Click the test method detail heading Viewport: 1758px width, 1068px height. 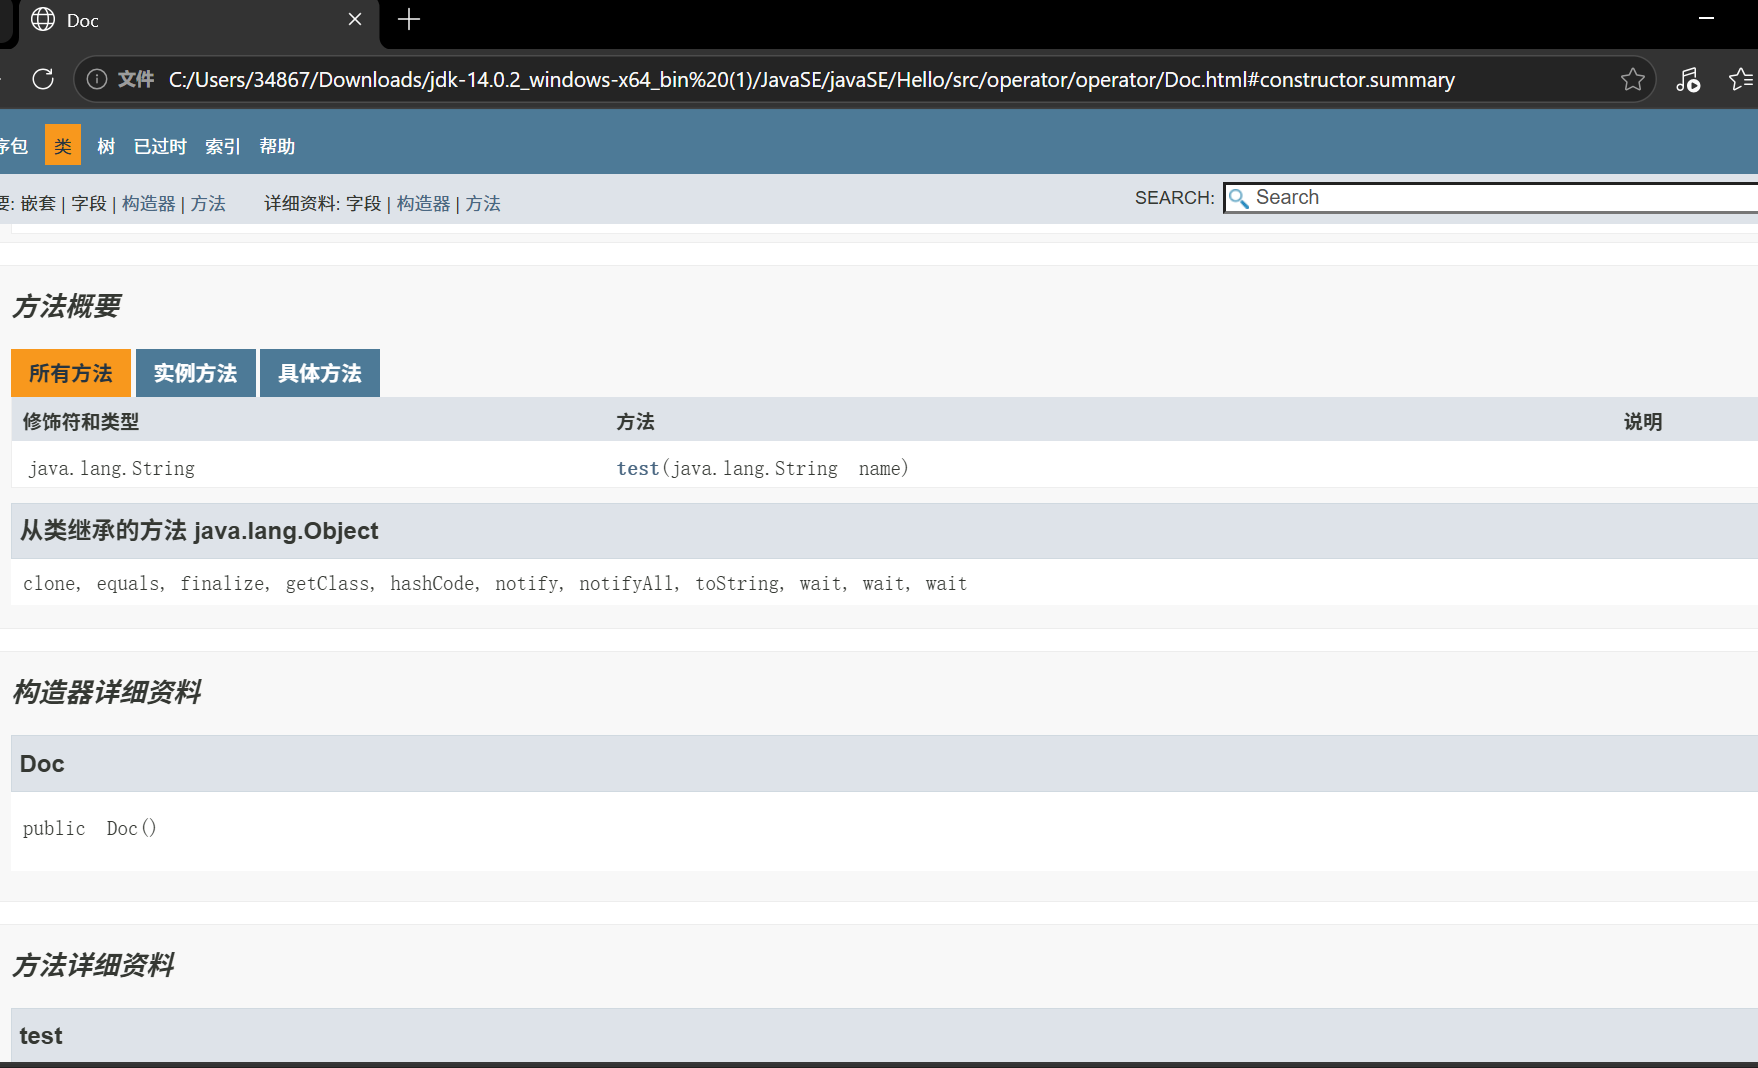coord(41,1035)
